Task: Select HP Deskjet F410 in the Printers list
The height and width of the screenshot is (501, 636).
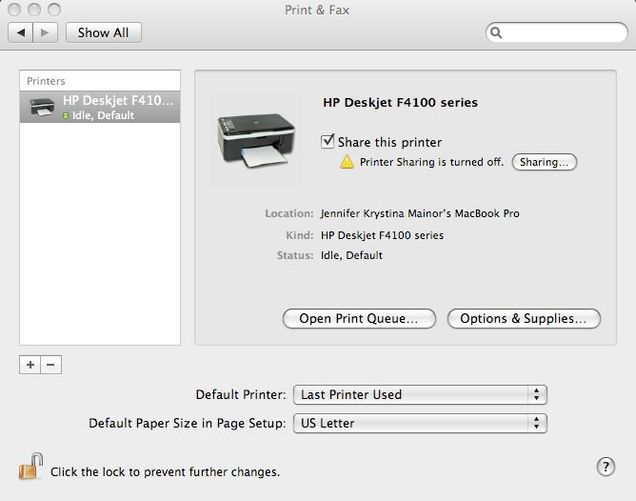Action: [100, 107]
